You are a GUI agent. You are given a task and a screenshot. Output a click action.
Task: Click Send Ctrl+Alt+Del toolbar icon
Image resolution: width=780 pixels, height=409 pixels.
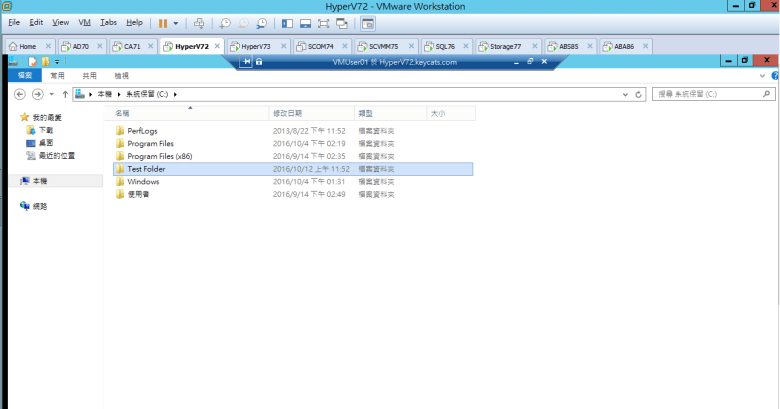point(199,22)
